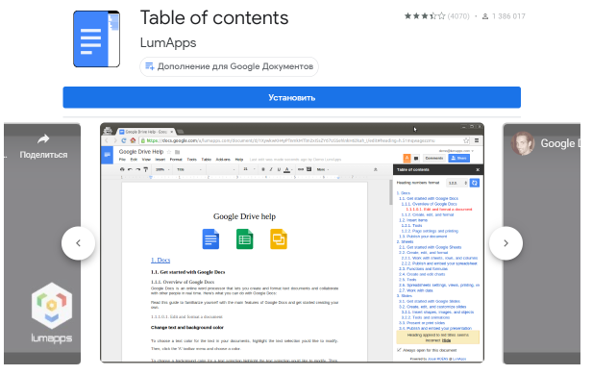The image size is (592, 375).
Task: Click the Поделиться share arrow in left thumbnail
Action: (43, 139)
